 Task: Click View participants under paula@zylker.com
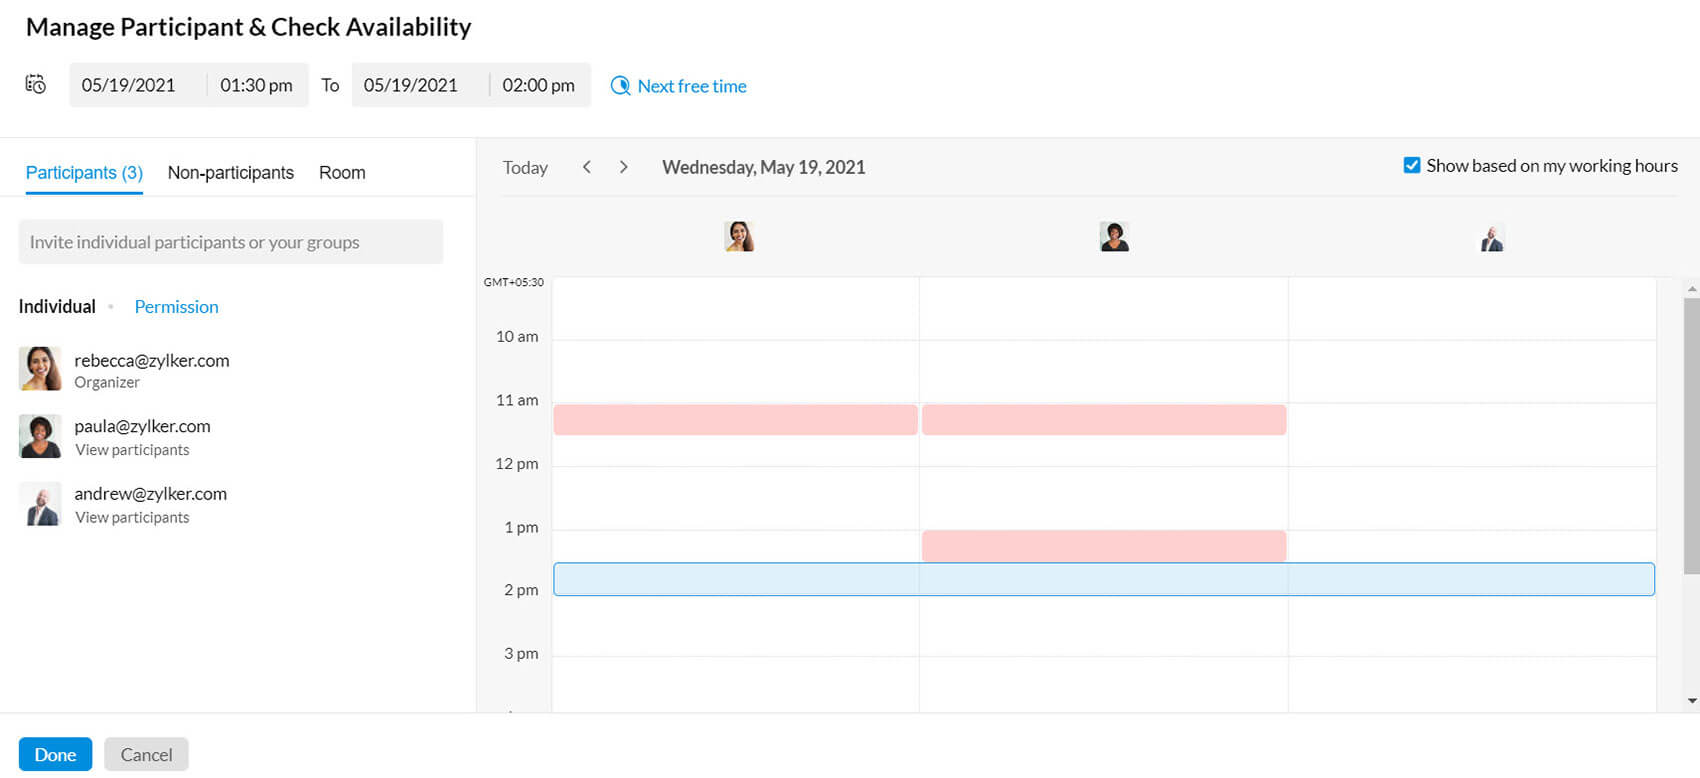(x=132, y=450)
